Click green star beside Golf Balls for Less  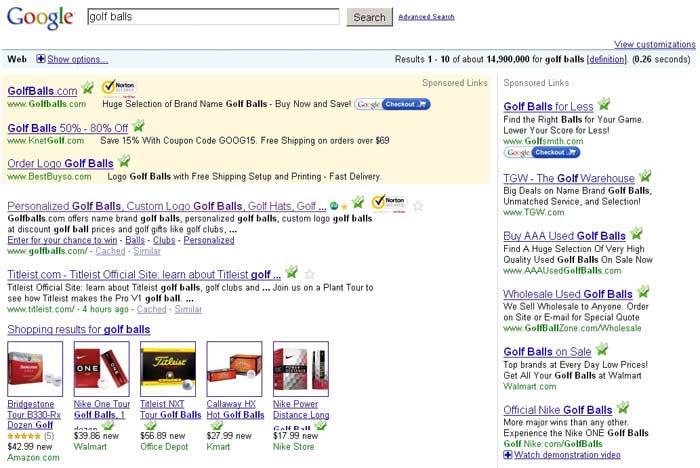point(604,104)
